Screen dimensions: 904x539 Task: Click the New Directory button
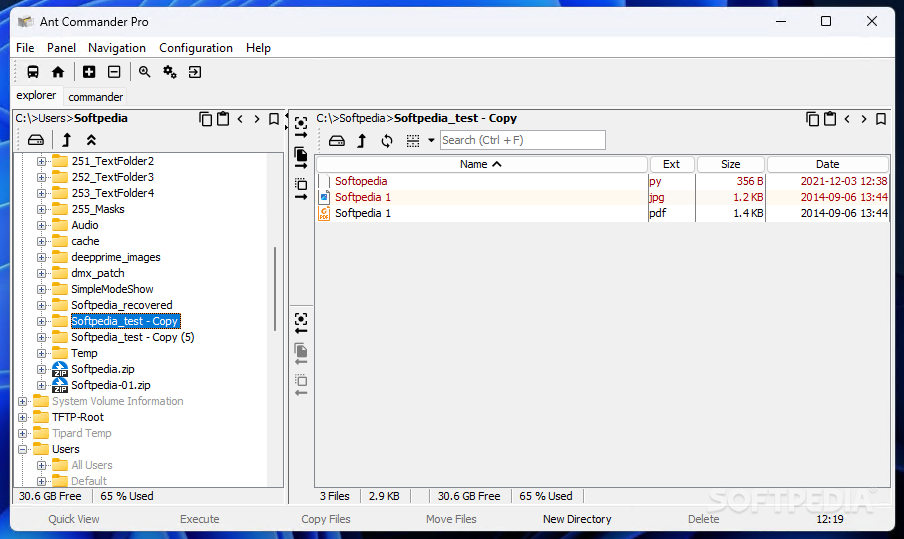577,519
